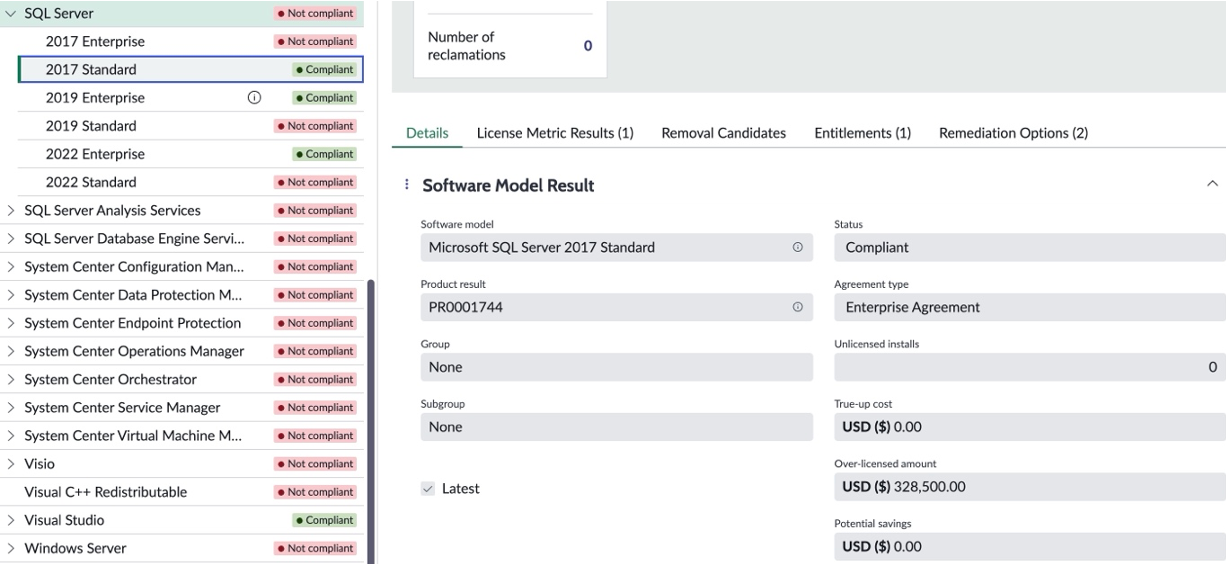Click Compliant badge on Visual Studio row
This screenshot has width=1226, height=564.
[x=324, y=520]
